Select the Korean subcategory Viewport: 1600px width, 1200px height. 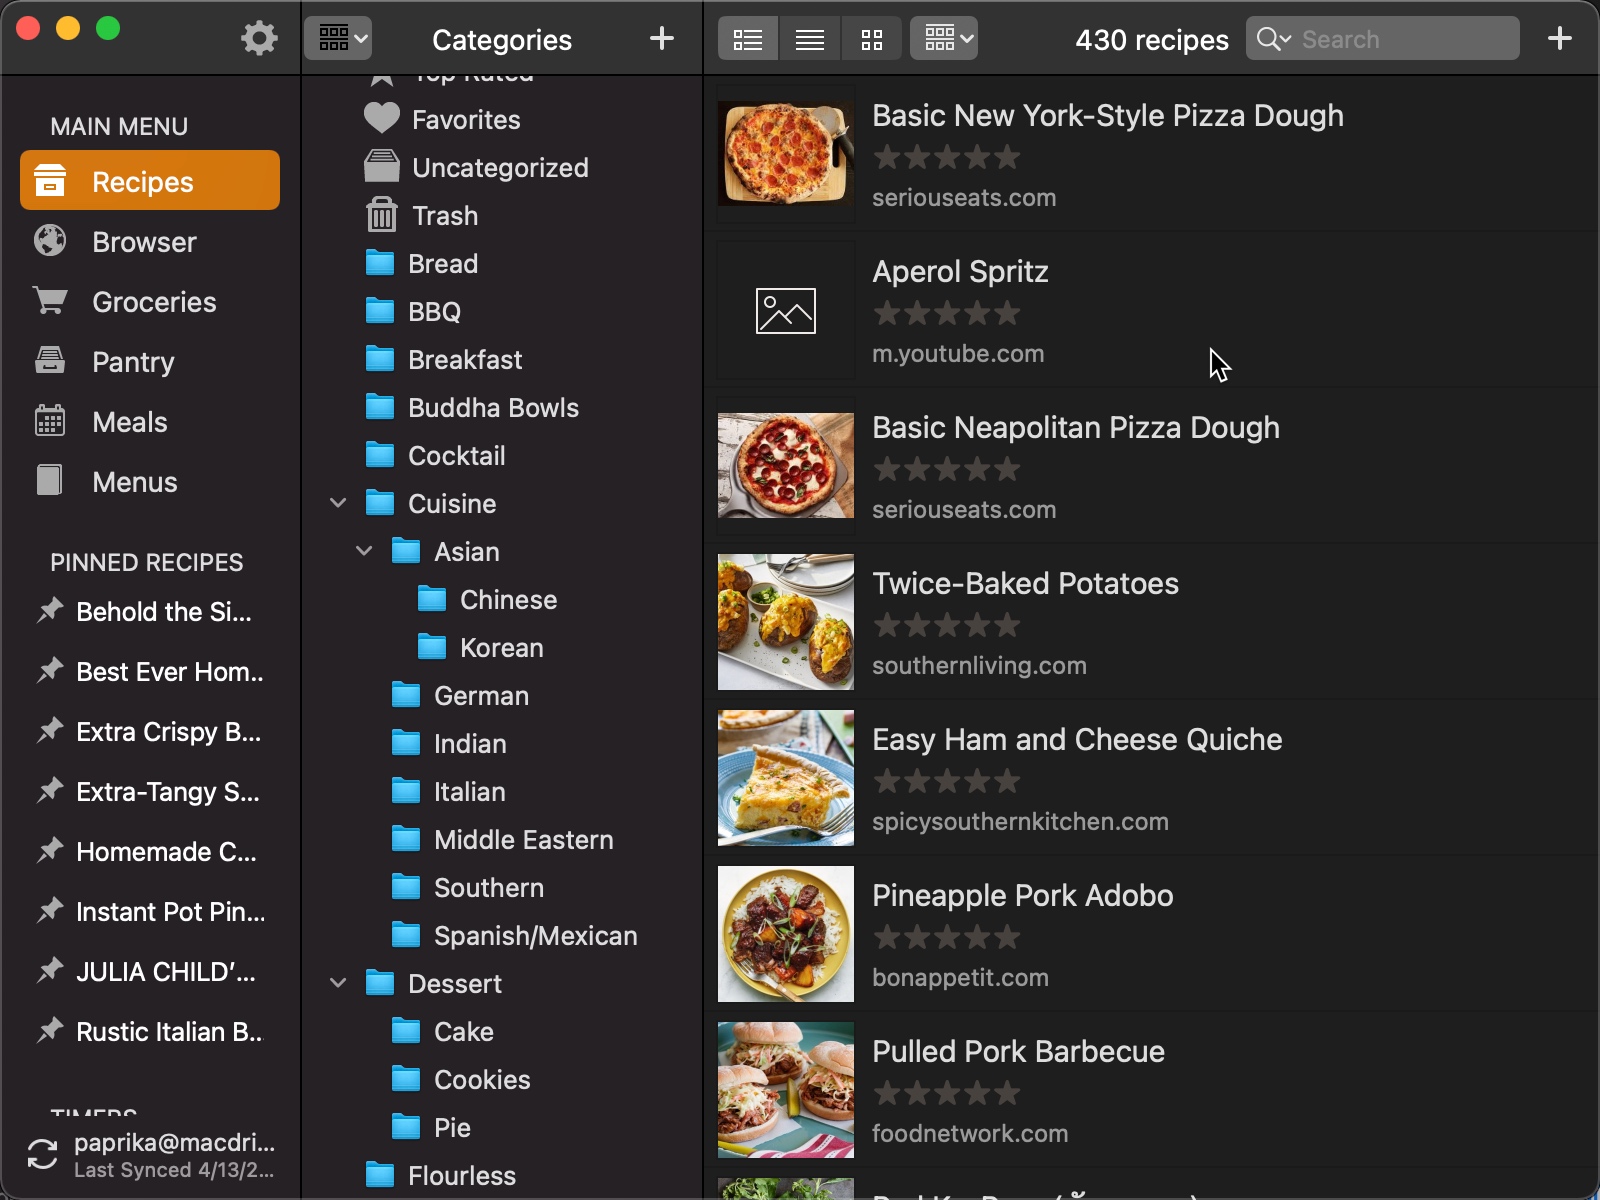(500, 647)
